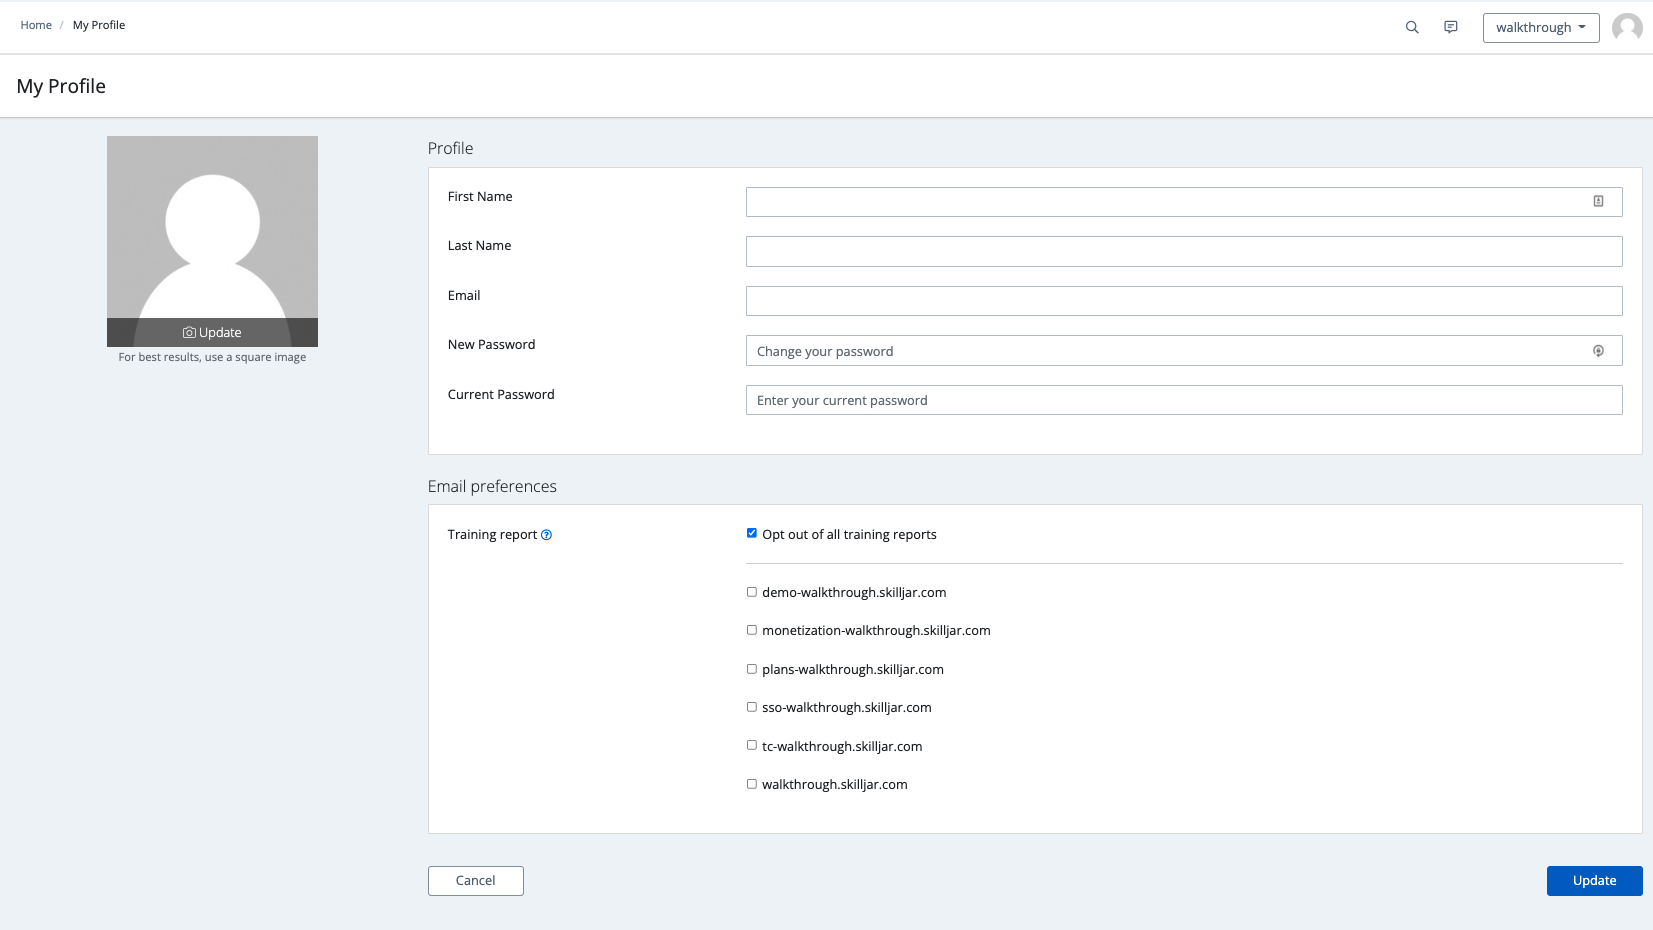
Task: Expand the walkthrough dropdown menu
Action: (1540, 28)
